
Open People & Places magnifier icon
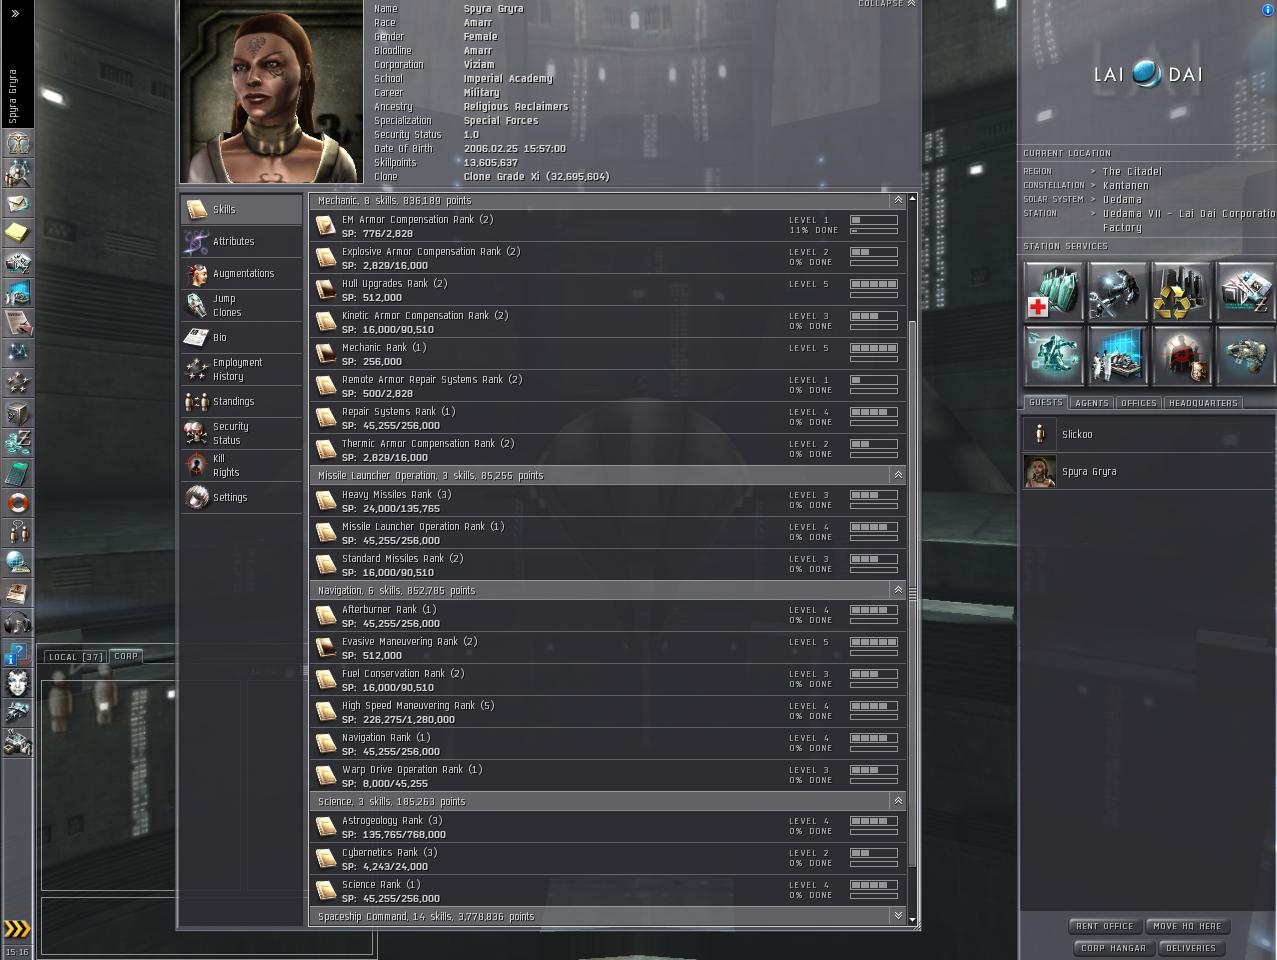(x=18, y=173)
